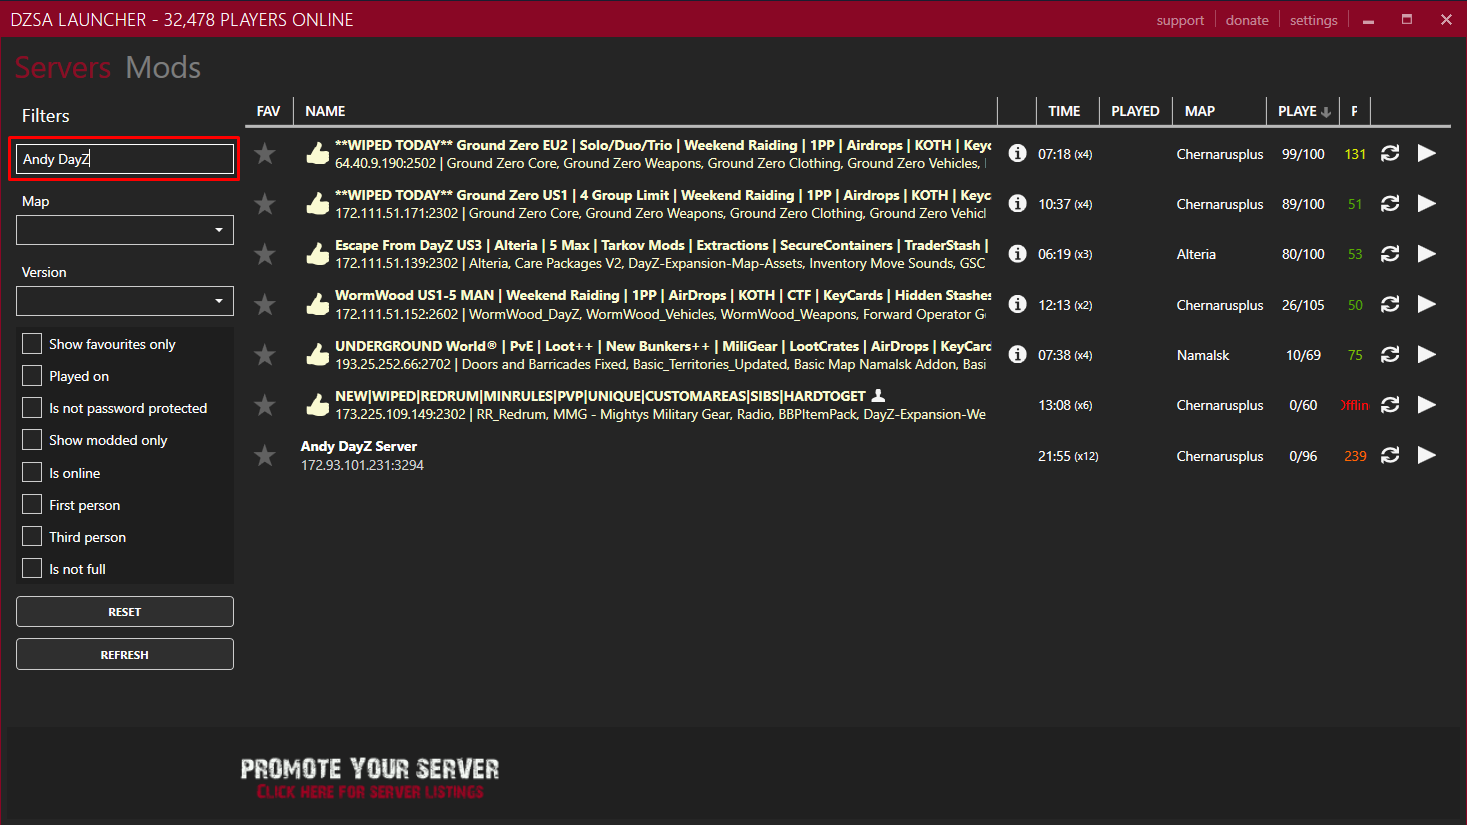This screenshot has width=1467, height=825.
Task: Enable the First person filter
Action: tap(31, 504)
